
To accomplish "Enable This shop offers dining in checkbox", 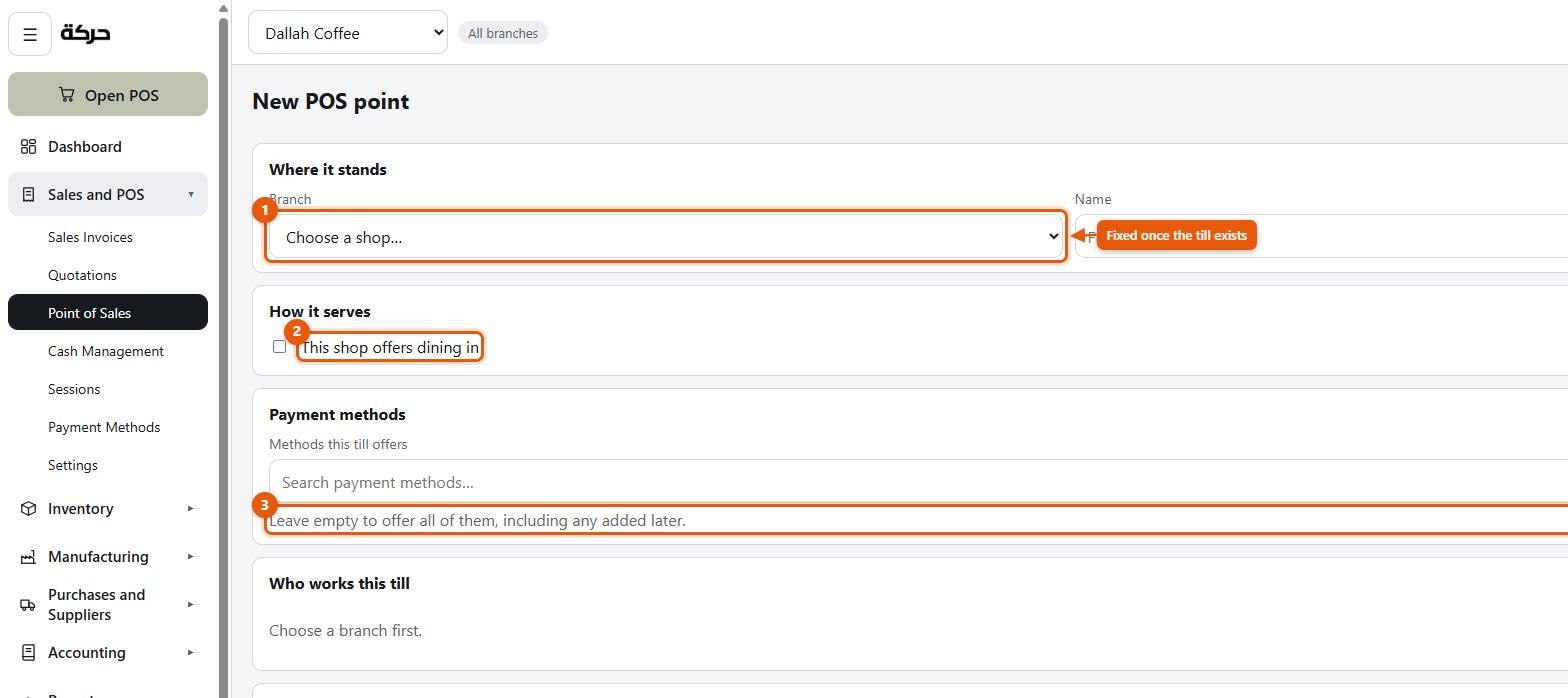I will 279,347.
